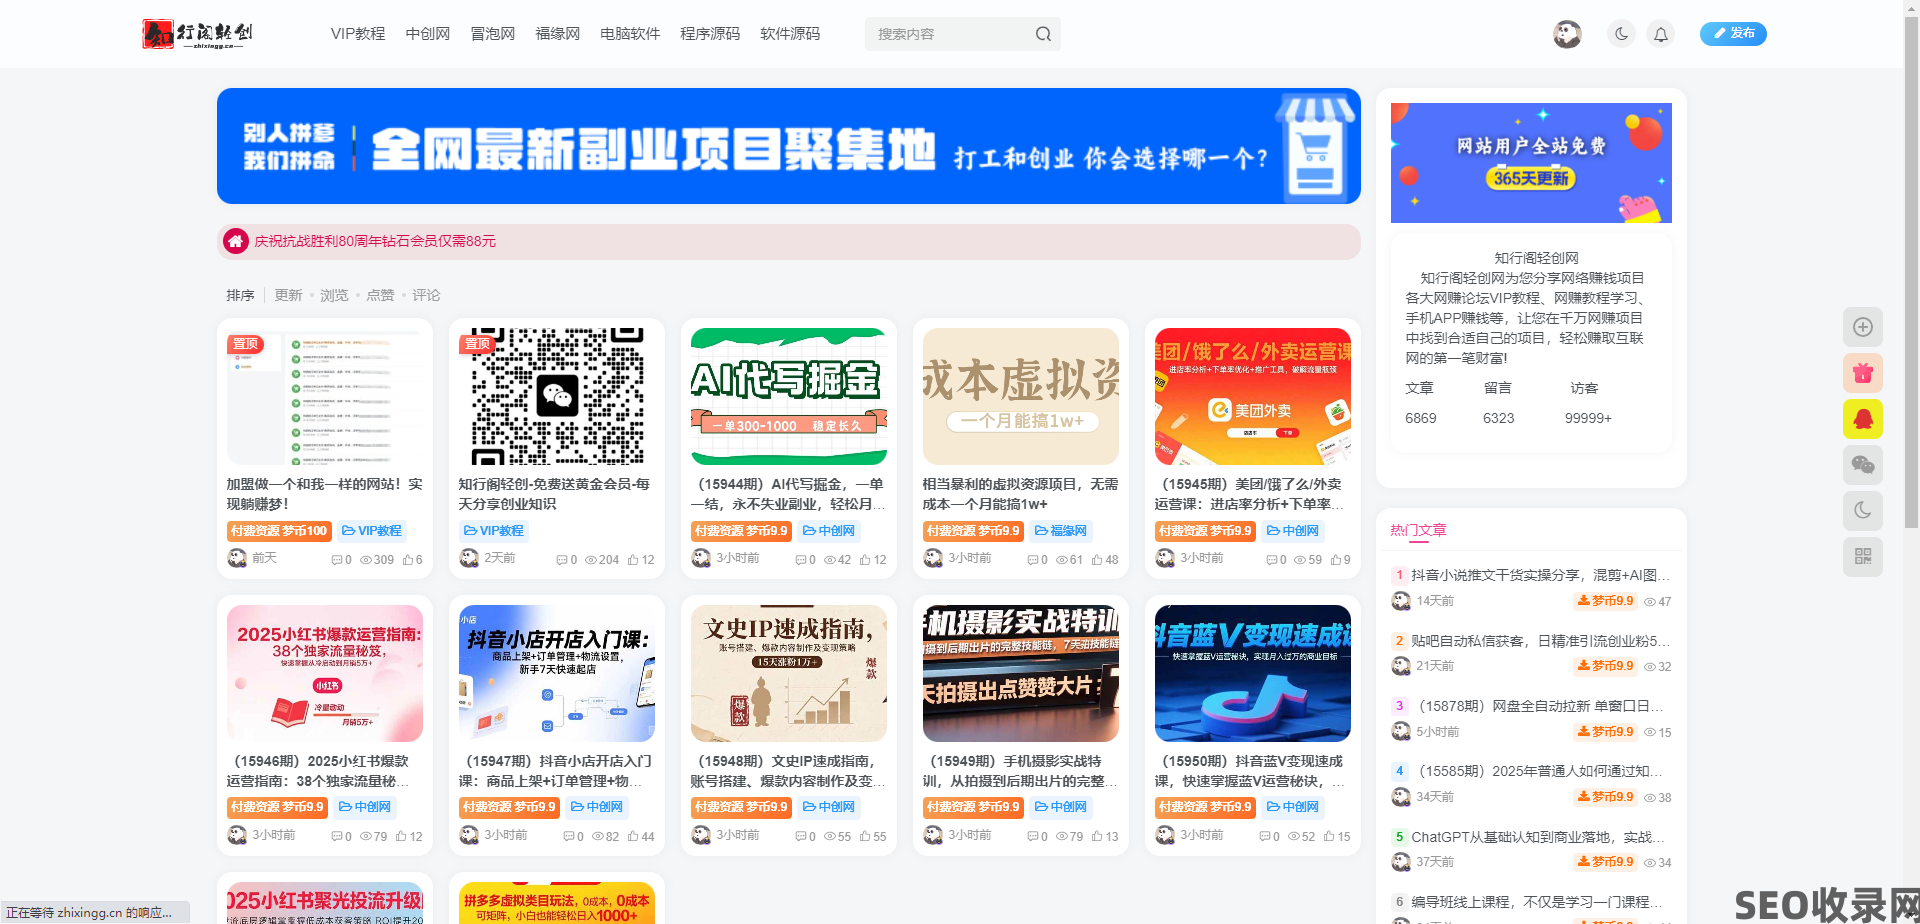Open hot article 贴吧自动私信获客
This screenshot has width=1920, height=924.
coord(1540,641)
